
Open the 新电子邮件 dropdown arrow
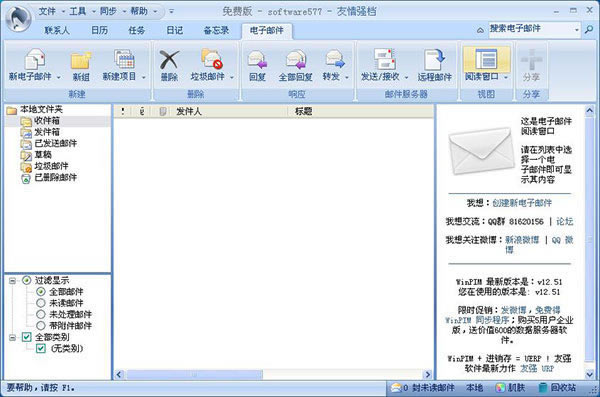(x=59, y=77)
